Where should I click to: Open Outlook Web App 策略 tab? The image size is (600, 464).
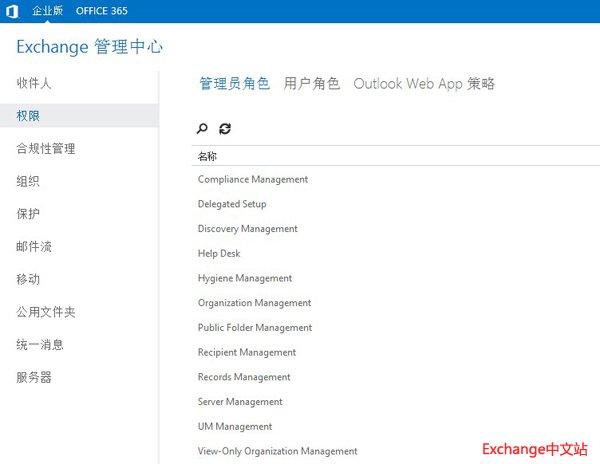[x=424, y=84]
